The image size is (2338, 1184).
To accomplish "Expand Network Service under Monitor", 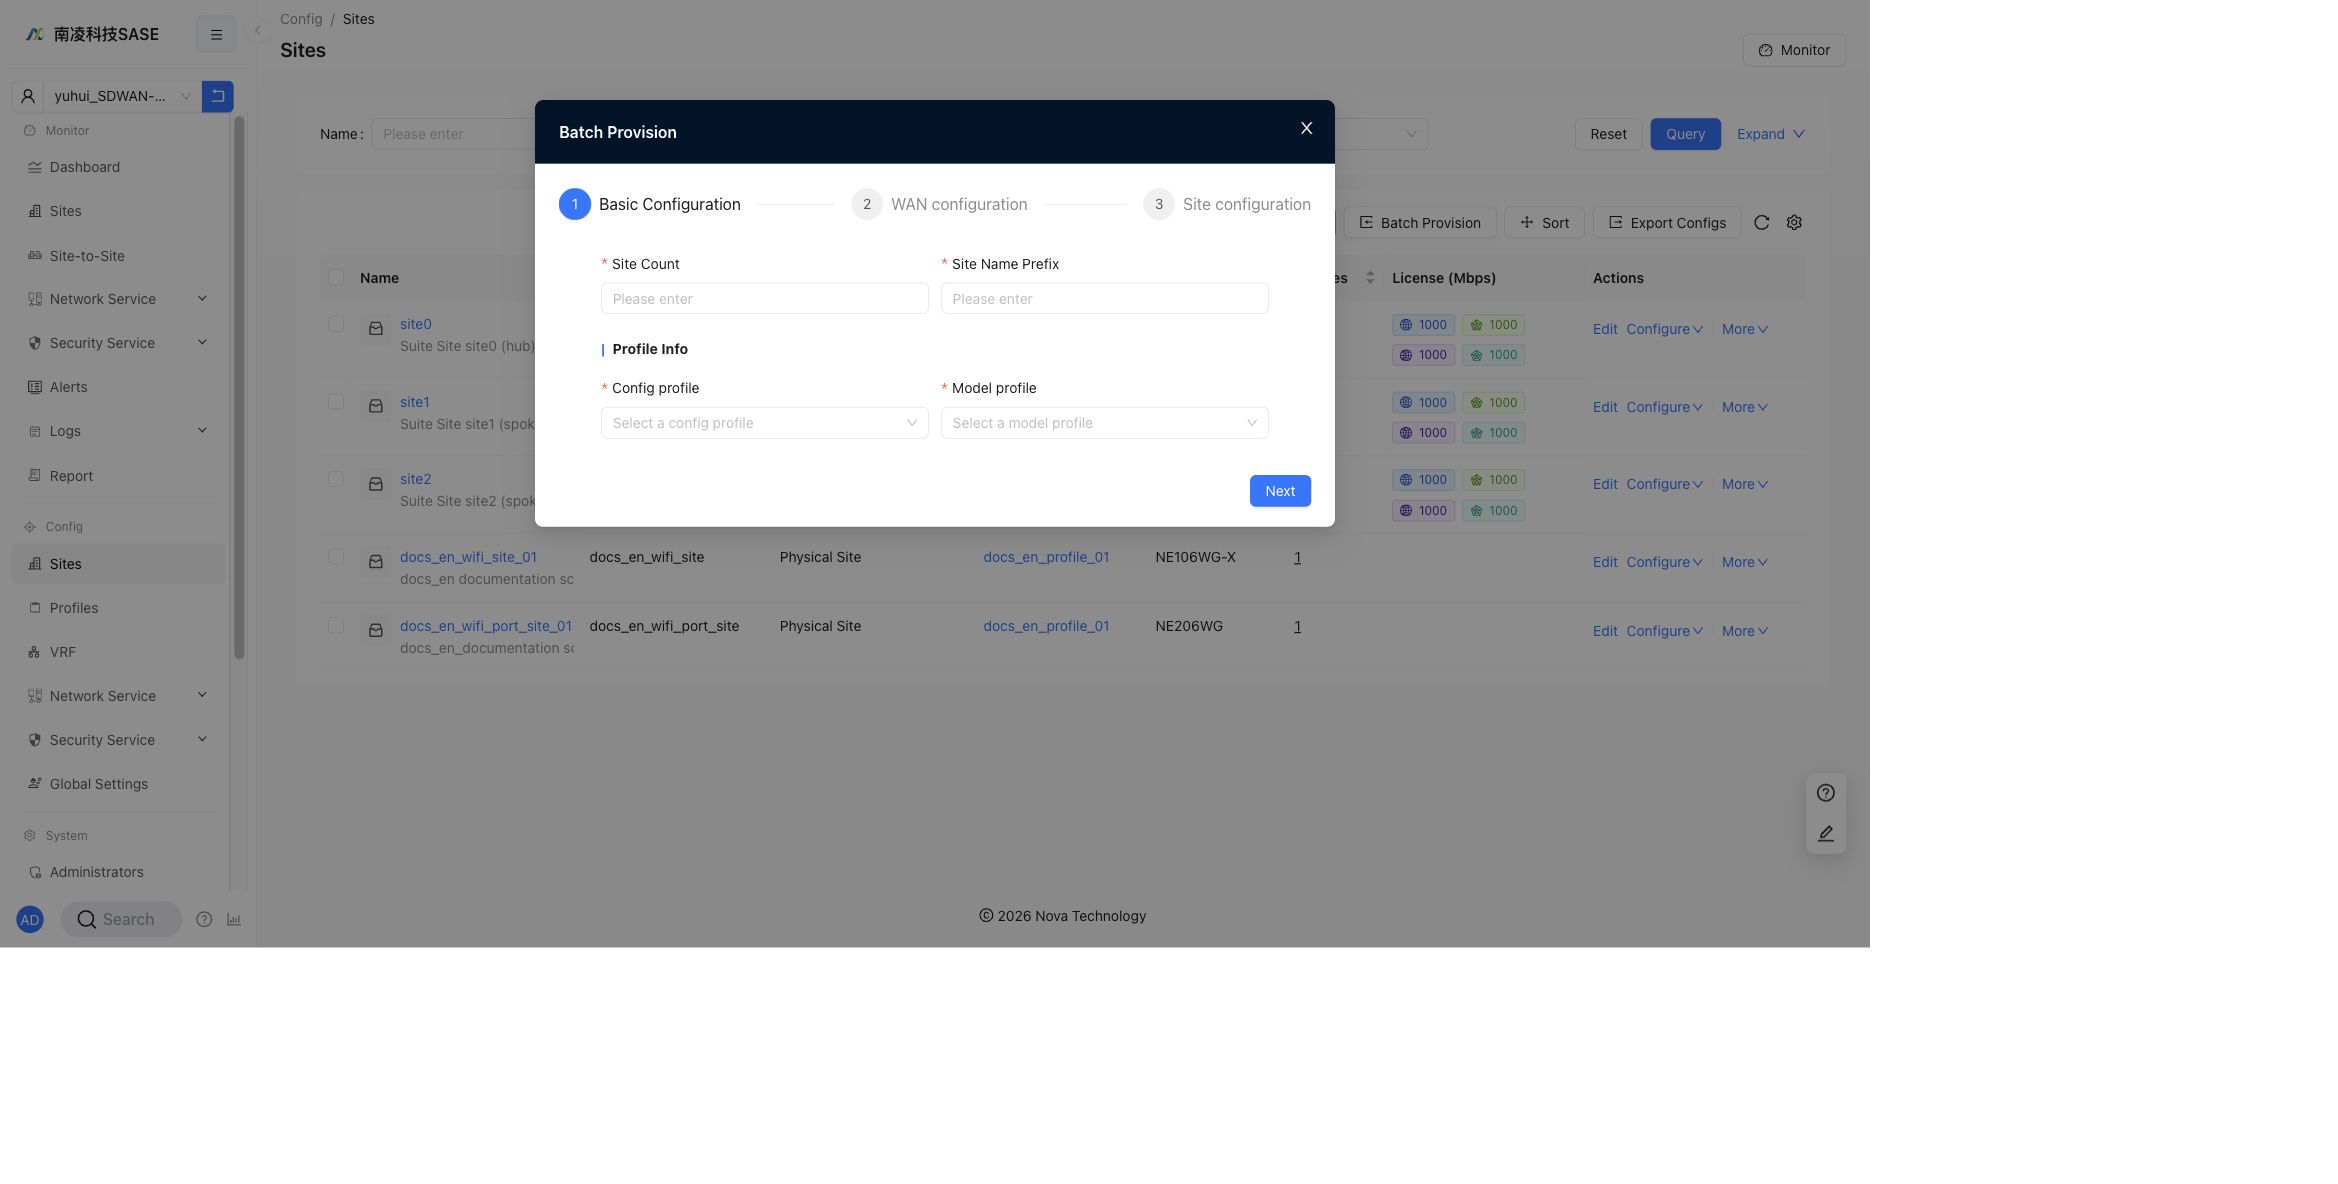I will pyautogui.click(x=119, y=299).
